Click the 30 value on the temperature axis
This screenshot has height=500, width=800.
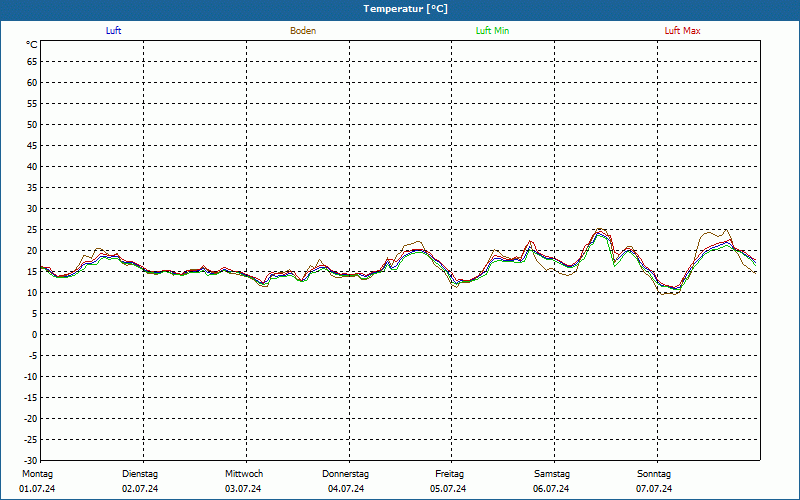coord(32,209)
